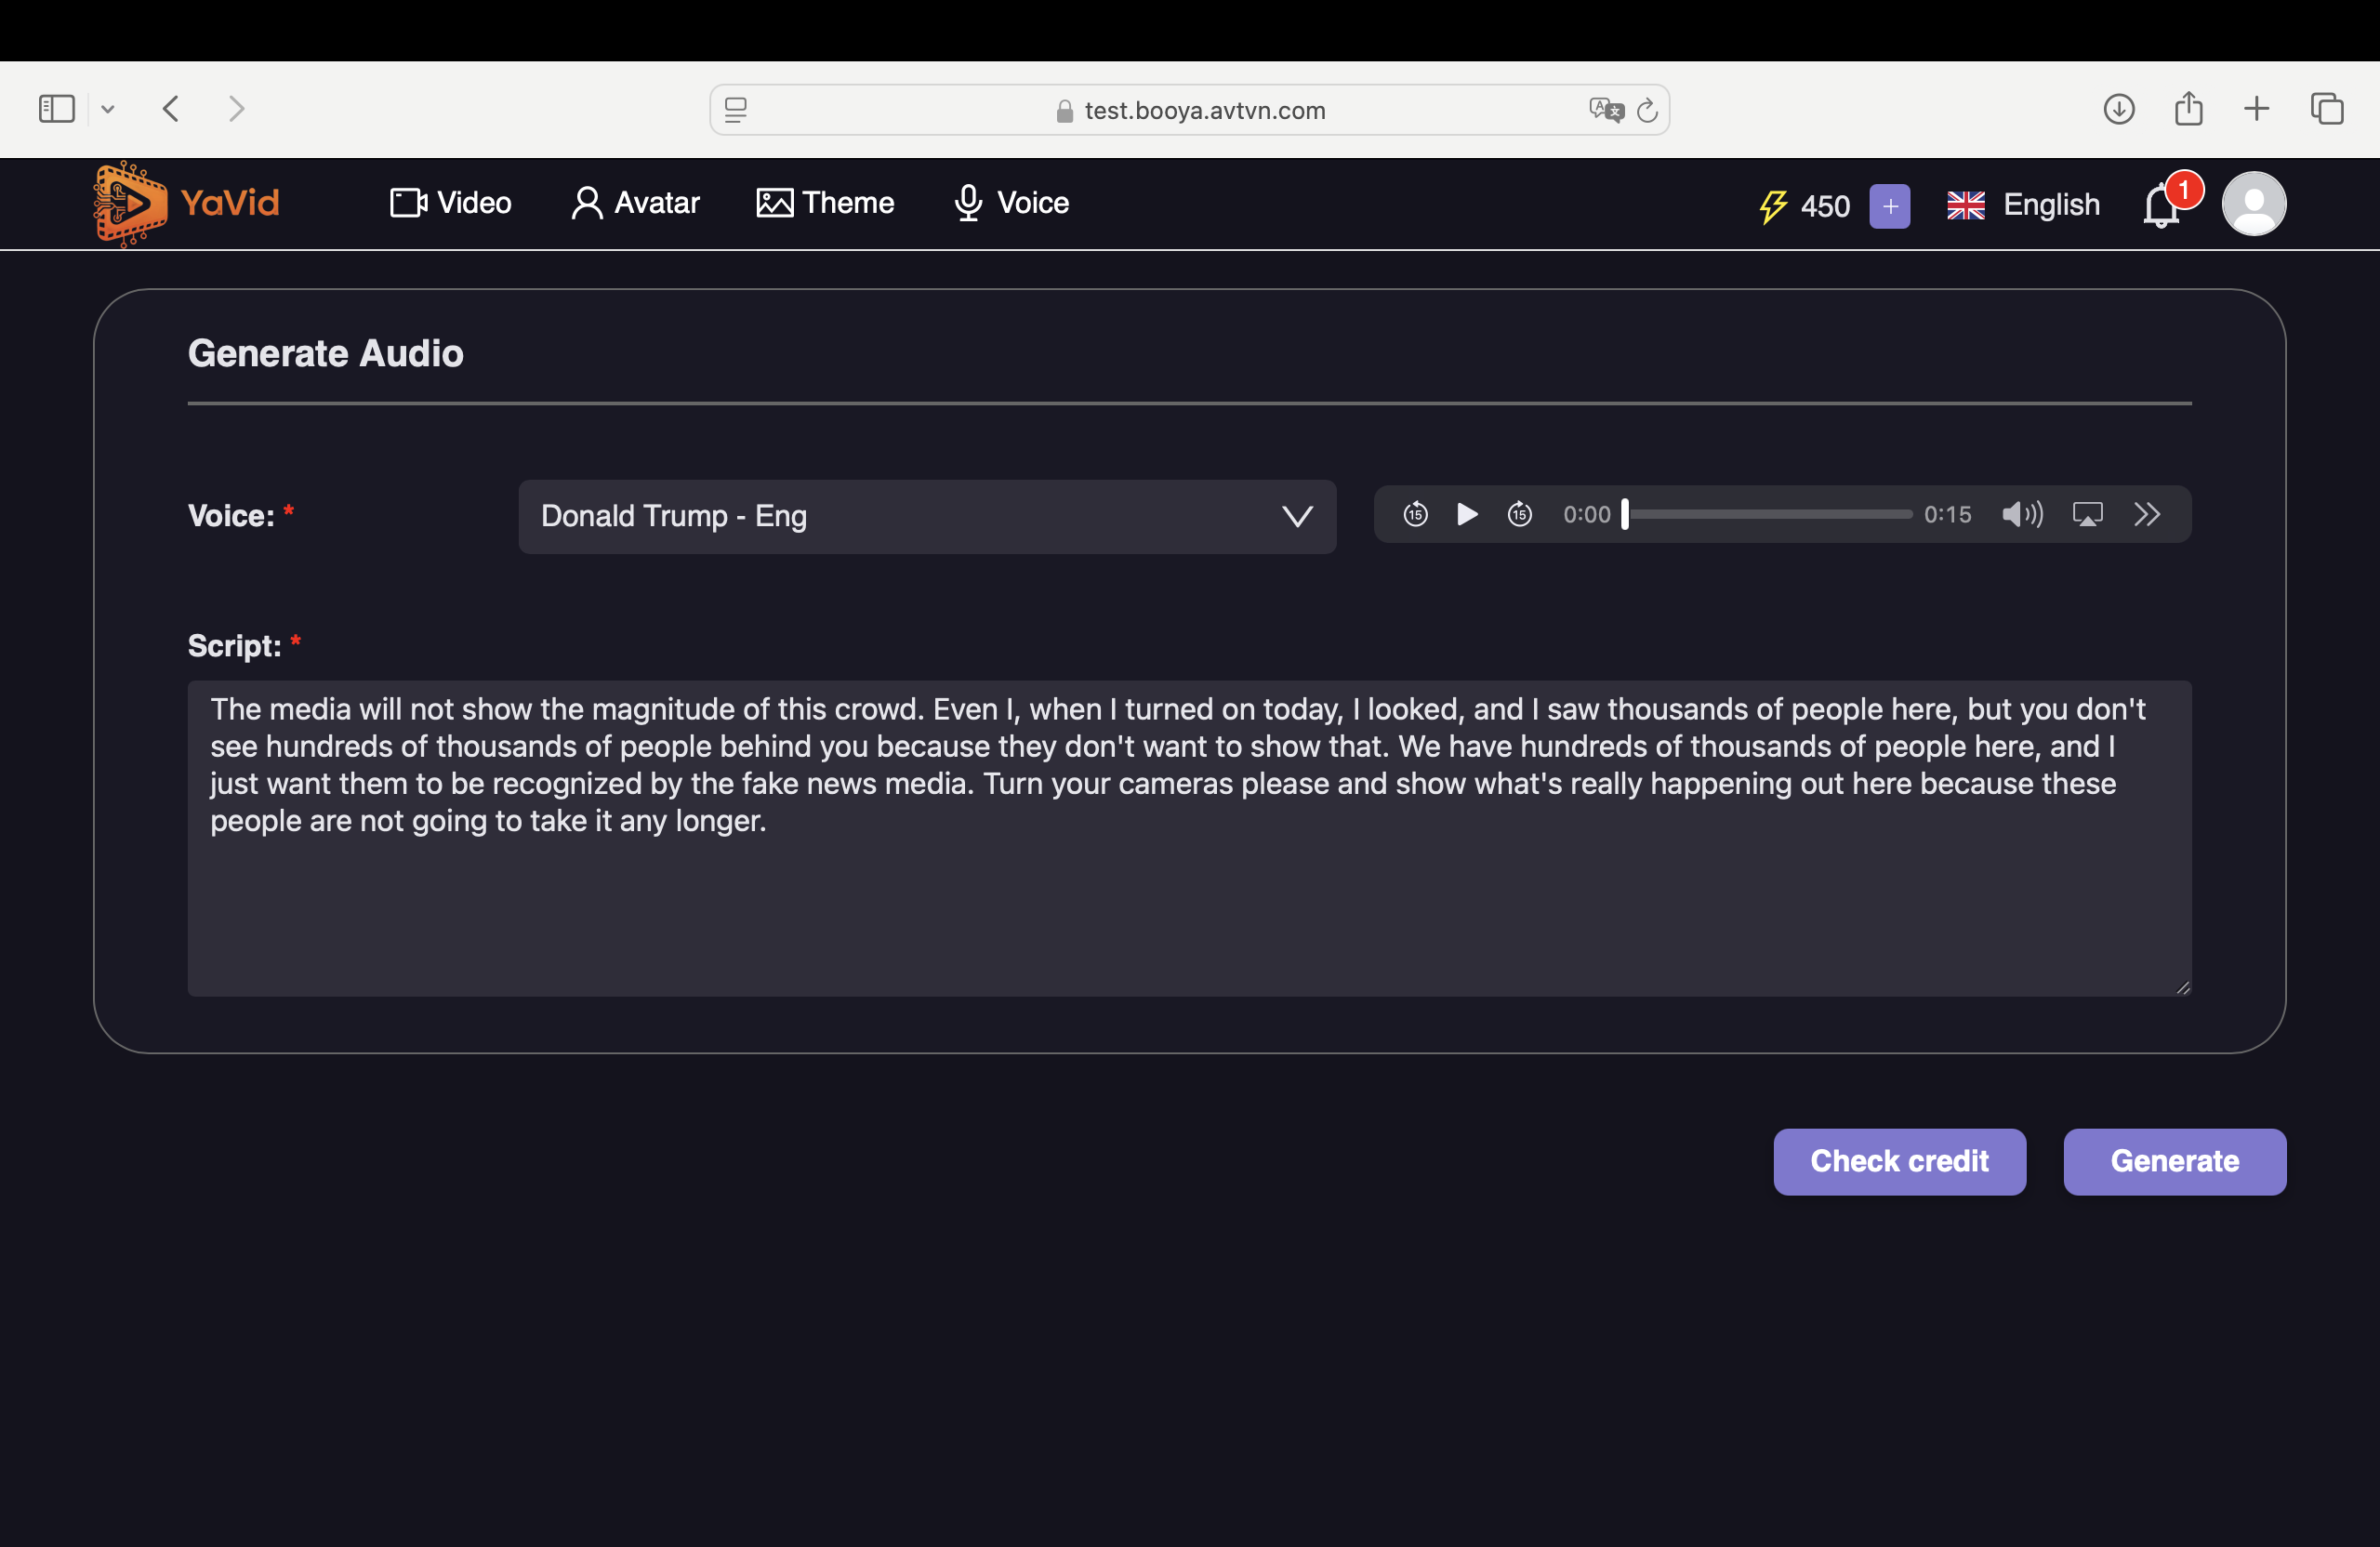Click the test.booya.avtvn.com address bar

point(1189,110)
